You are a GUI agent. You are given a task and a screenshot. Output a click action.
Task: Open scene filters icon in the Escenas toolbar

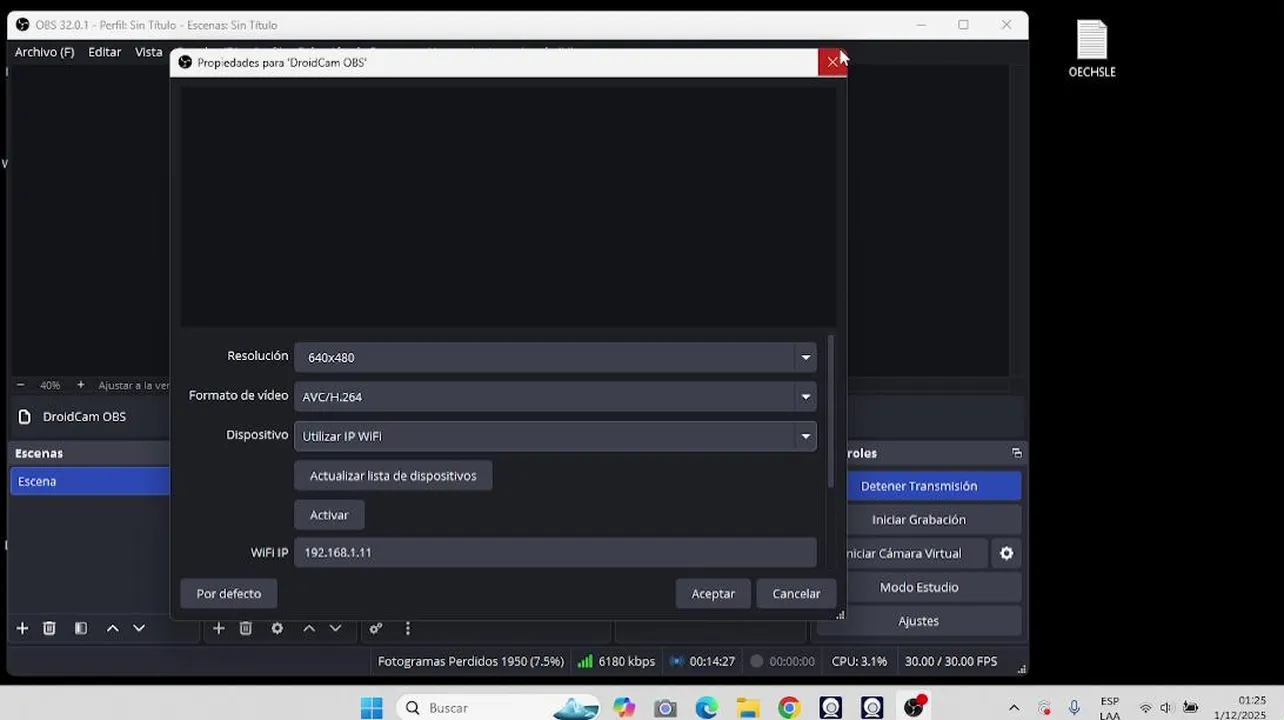[81, 628]
